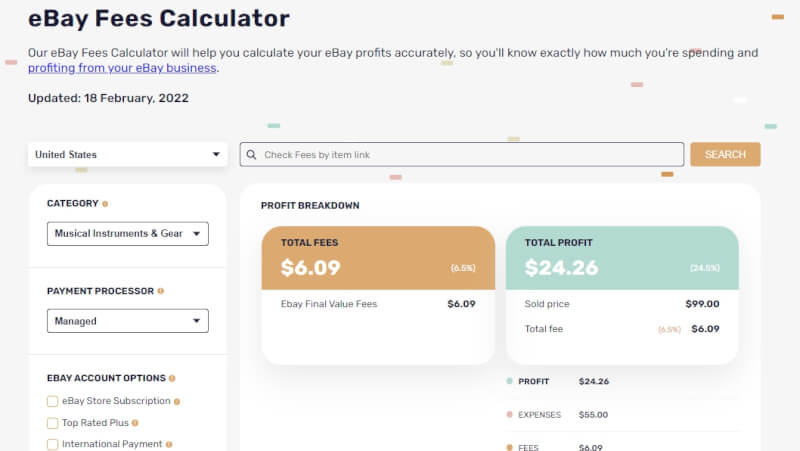Click the Top Rated Plus info icon
This screenshot has height=451, width=800.
(135, 423)
